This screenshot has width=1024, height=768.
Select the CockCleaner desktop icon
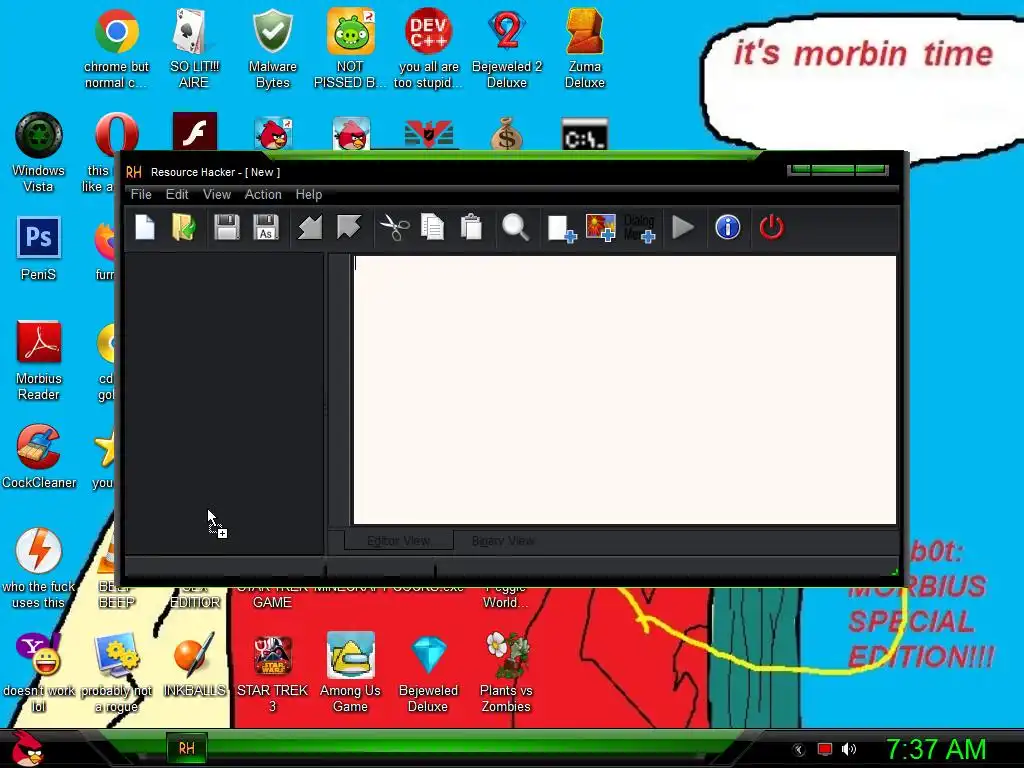[x=39, y=456]
